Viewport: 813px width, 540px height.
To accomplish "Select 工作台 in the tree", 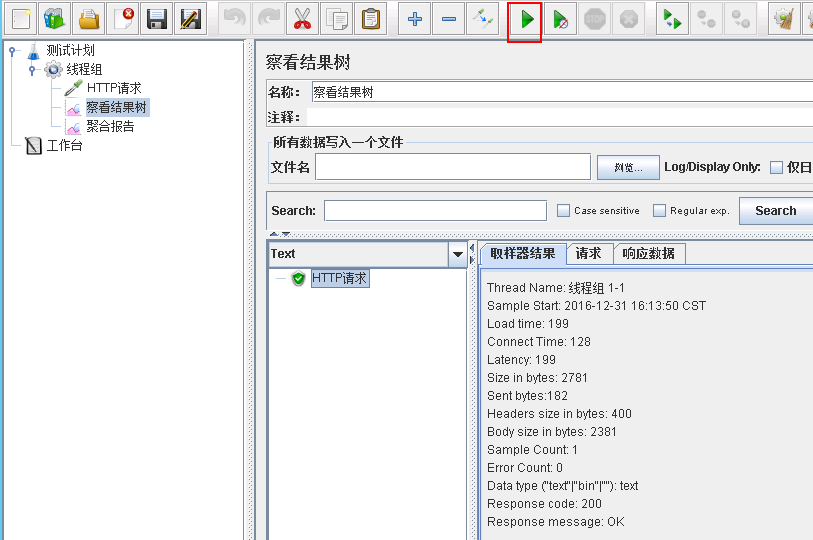I will pyautogui.click(x=64, y=146).
